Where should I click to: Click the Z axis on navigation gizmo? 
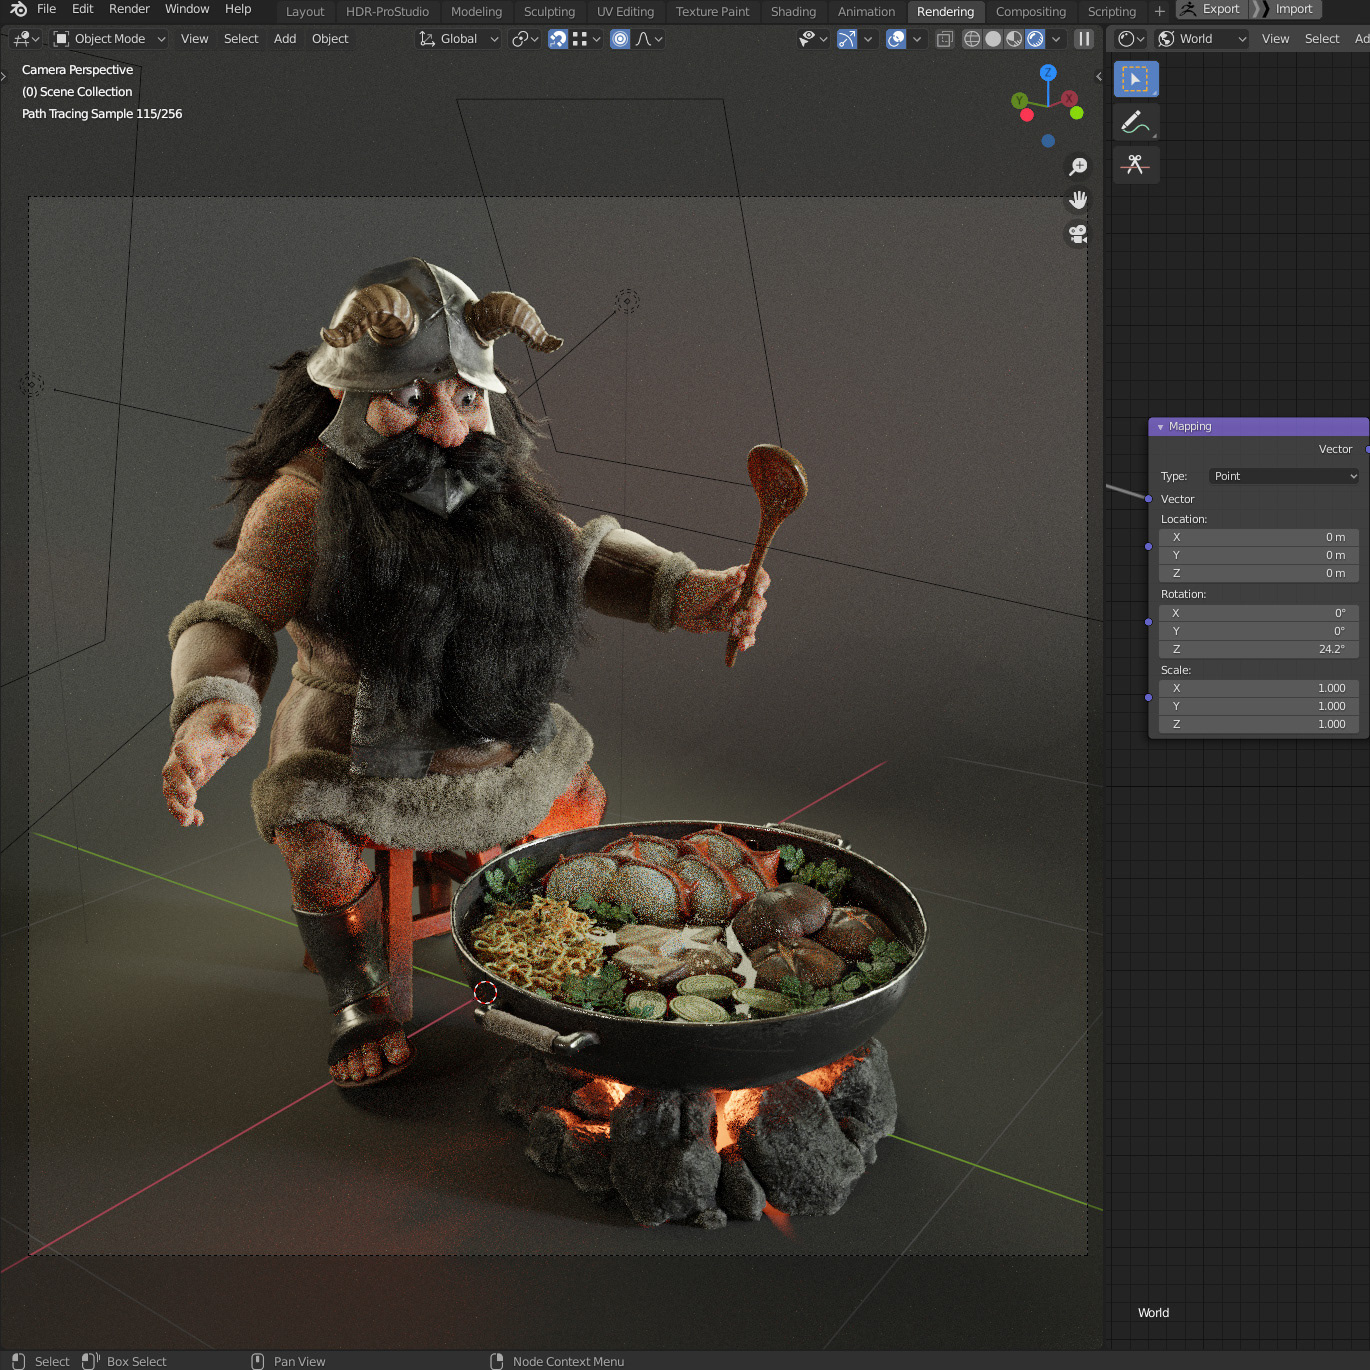coord(1048,73)
